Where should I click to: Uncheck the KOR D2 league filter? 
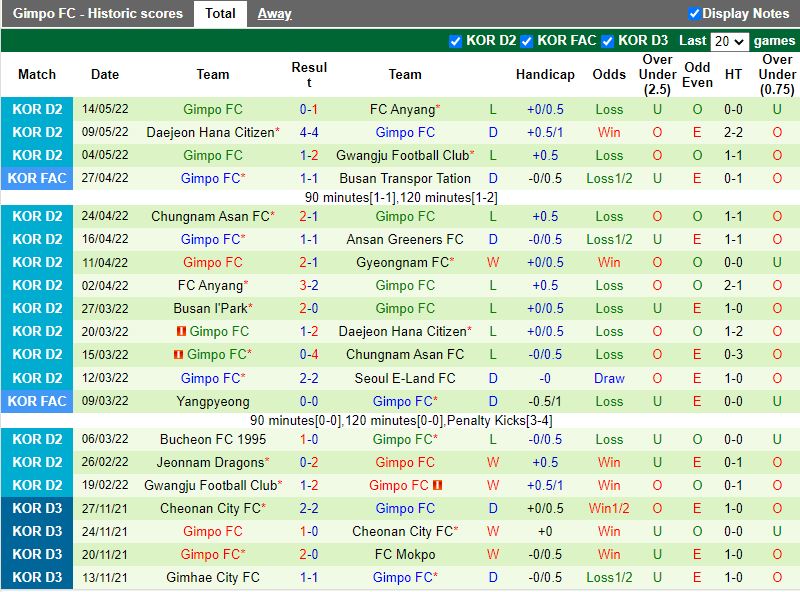tap(456, 41)
